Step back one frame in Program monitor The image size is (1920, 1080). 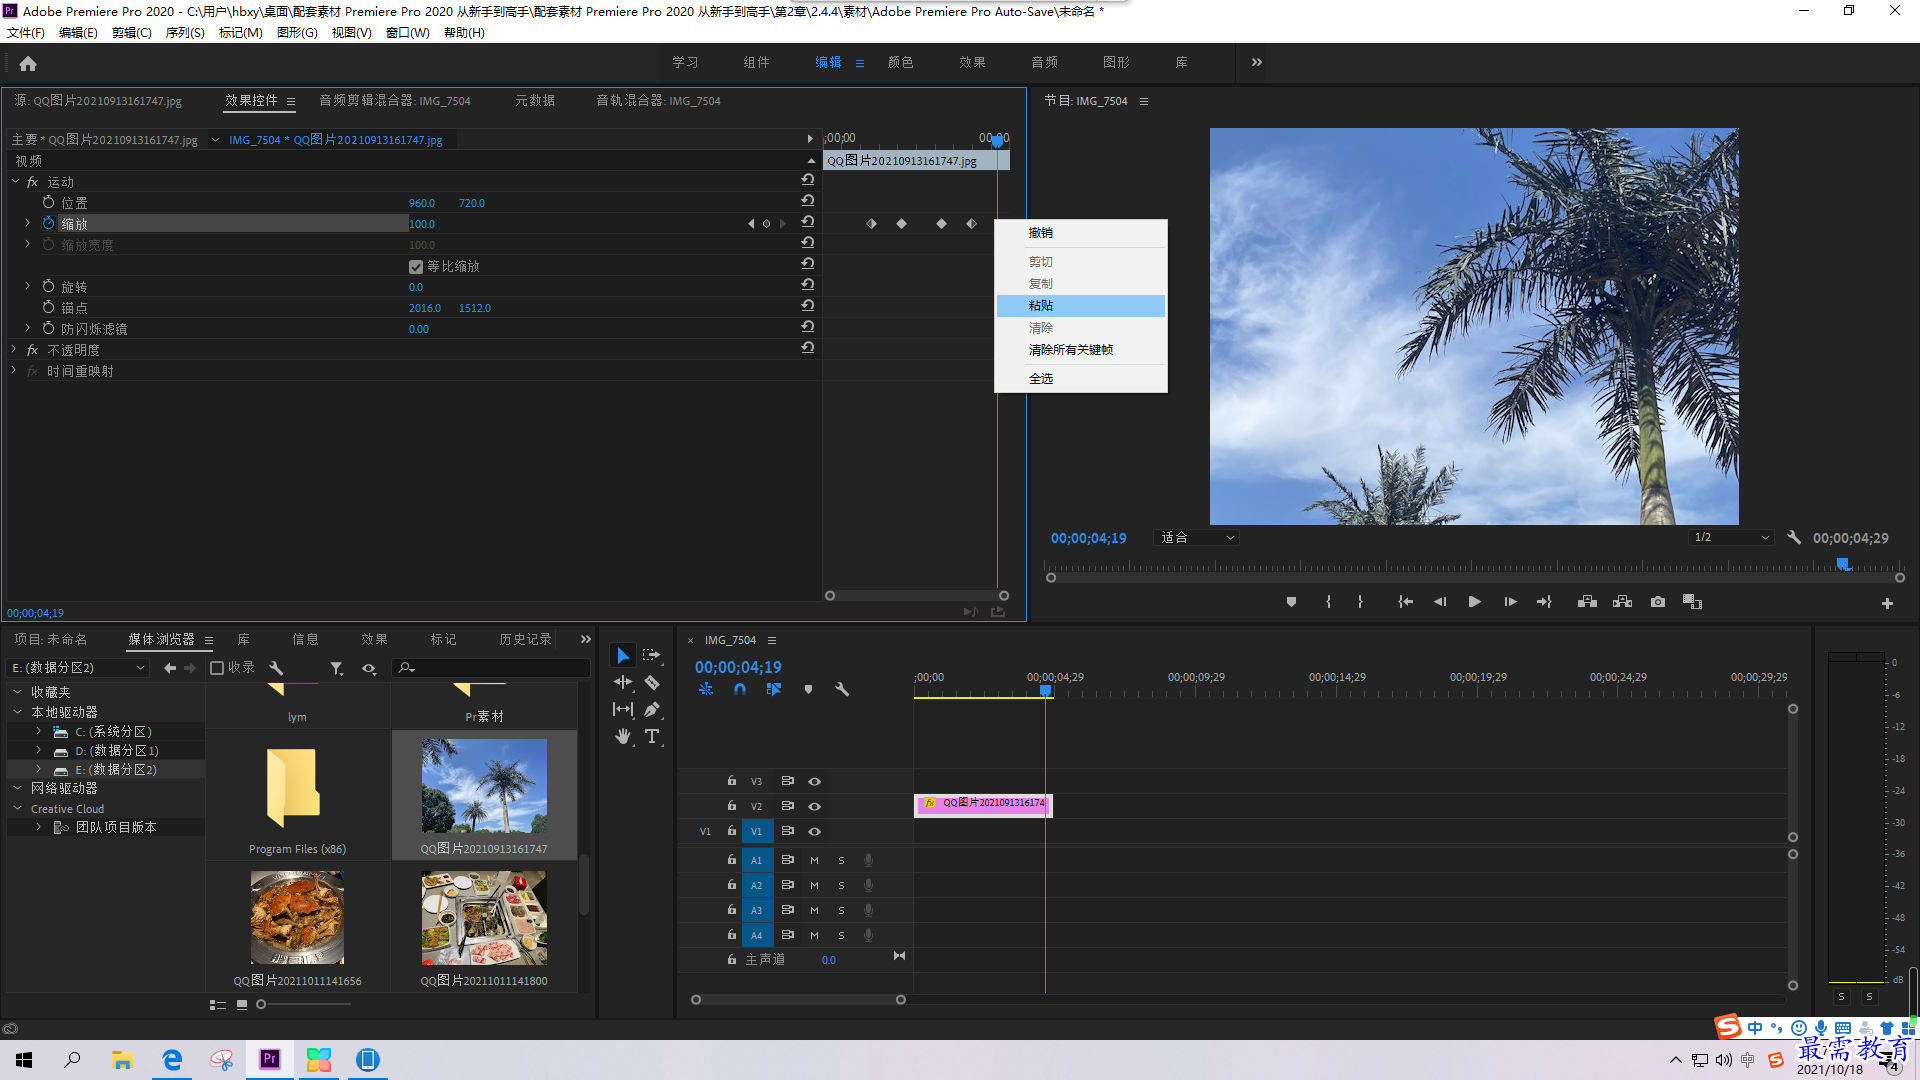[x=1440, y=602]
